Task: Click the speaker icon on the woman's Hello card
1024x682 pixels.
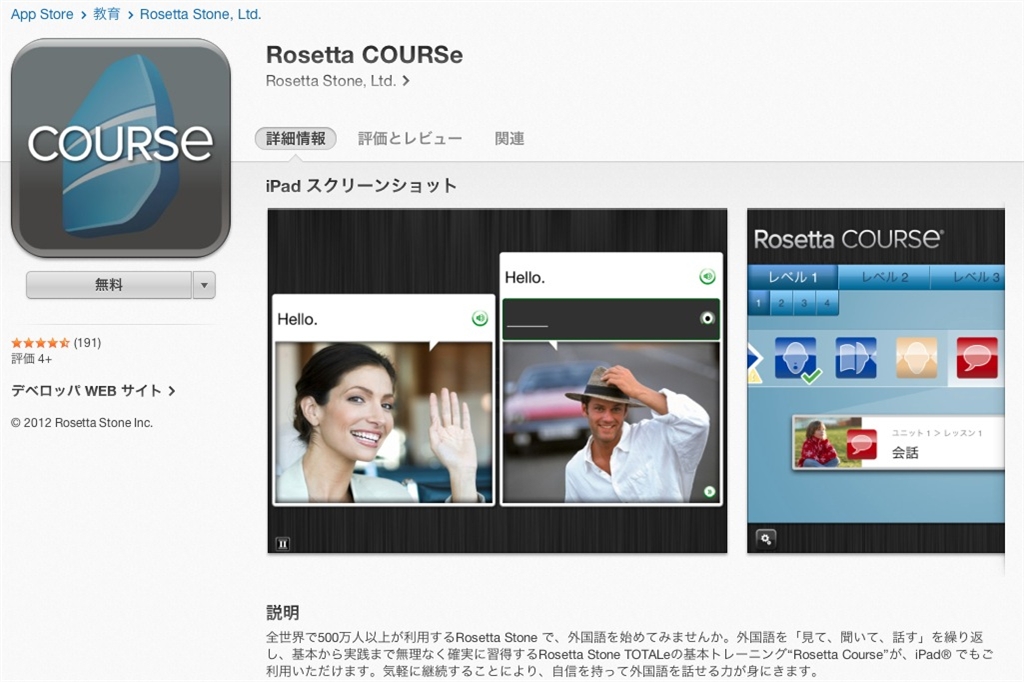Action: pos(480,319)
